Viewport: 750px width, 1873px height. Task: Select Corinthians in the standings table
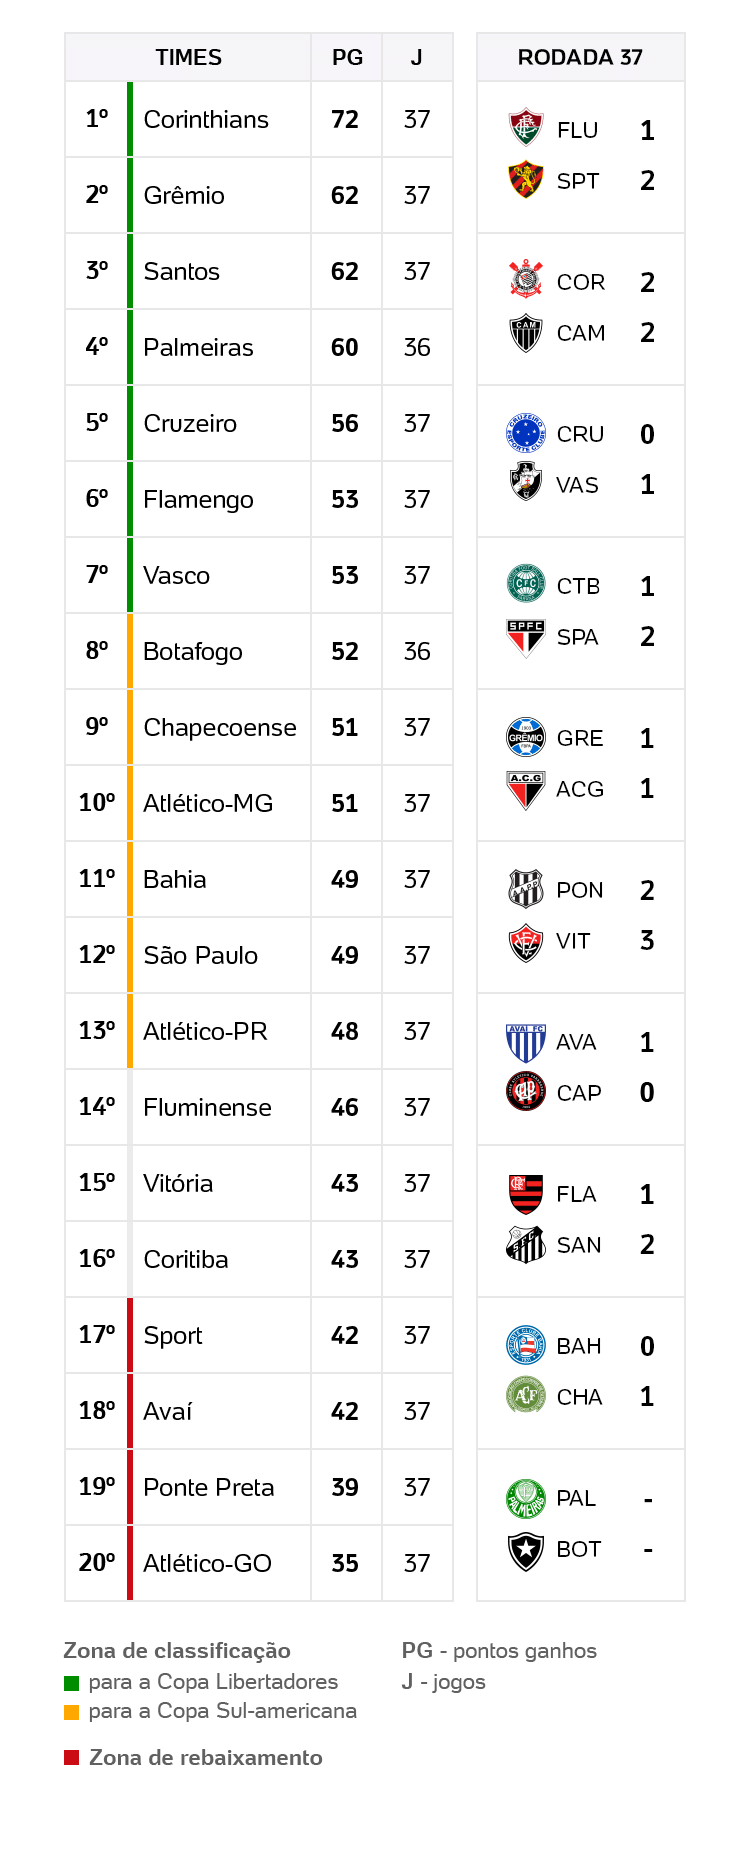point(206,119)
